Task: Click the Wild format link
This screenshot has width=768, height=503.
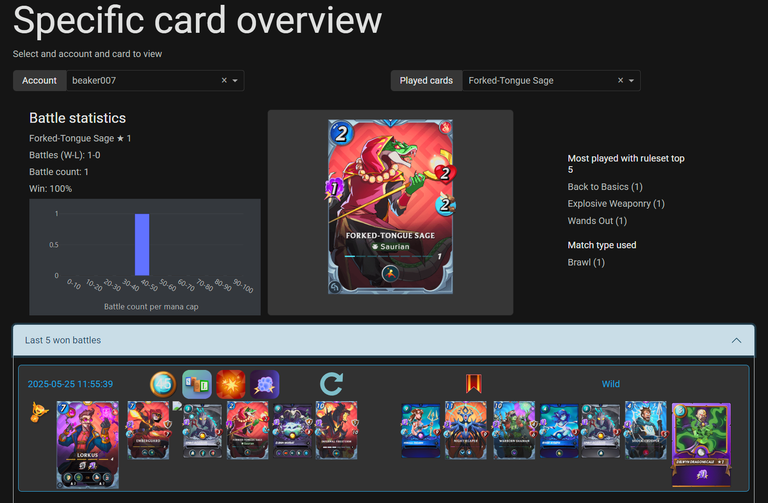Action: [611, 384]
